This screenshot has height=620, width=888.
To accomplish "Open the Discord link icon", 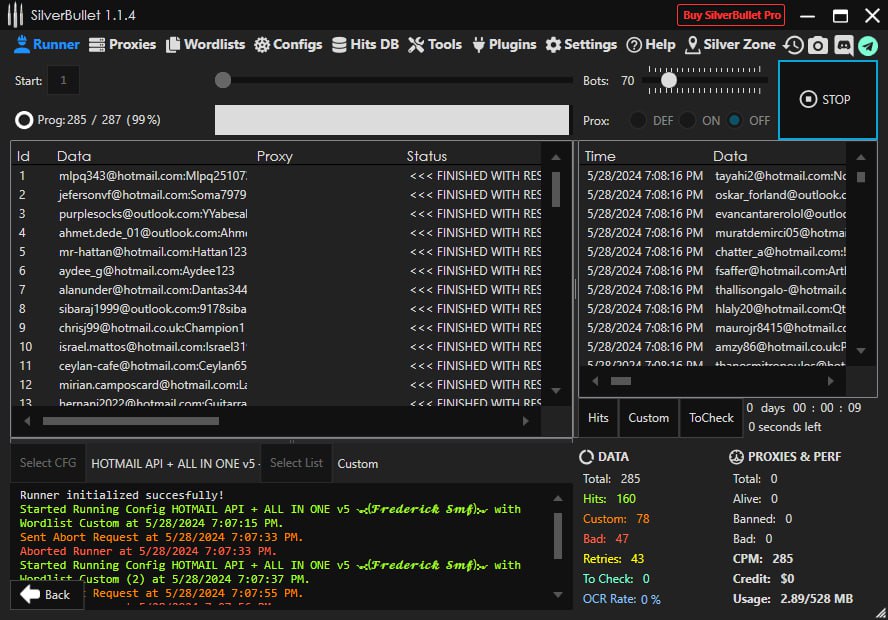I will click(843, 45).
